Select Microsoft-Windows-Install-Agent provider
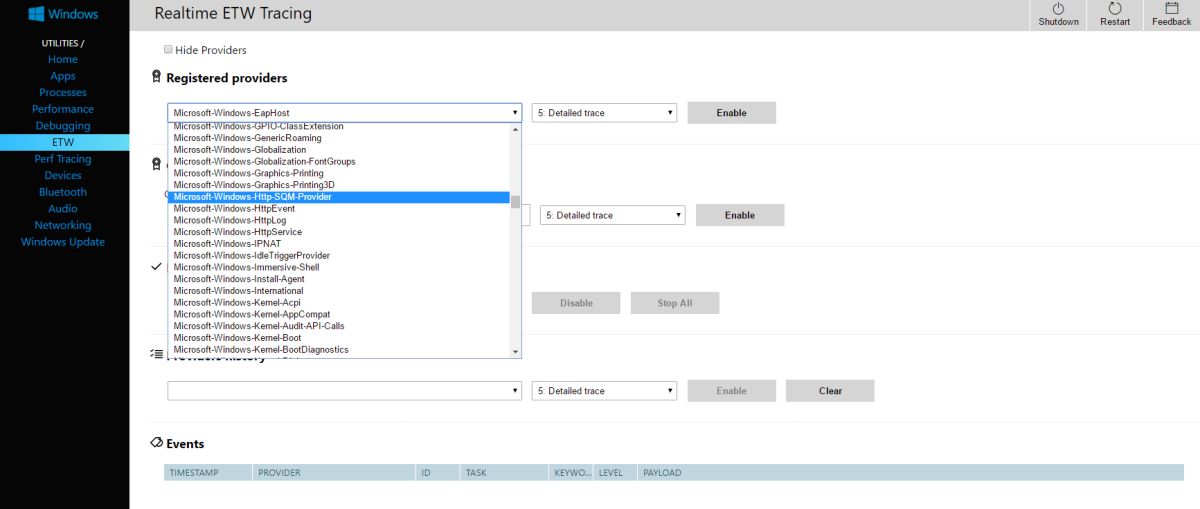 click(x=339, y=279)
